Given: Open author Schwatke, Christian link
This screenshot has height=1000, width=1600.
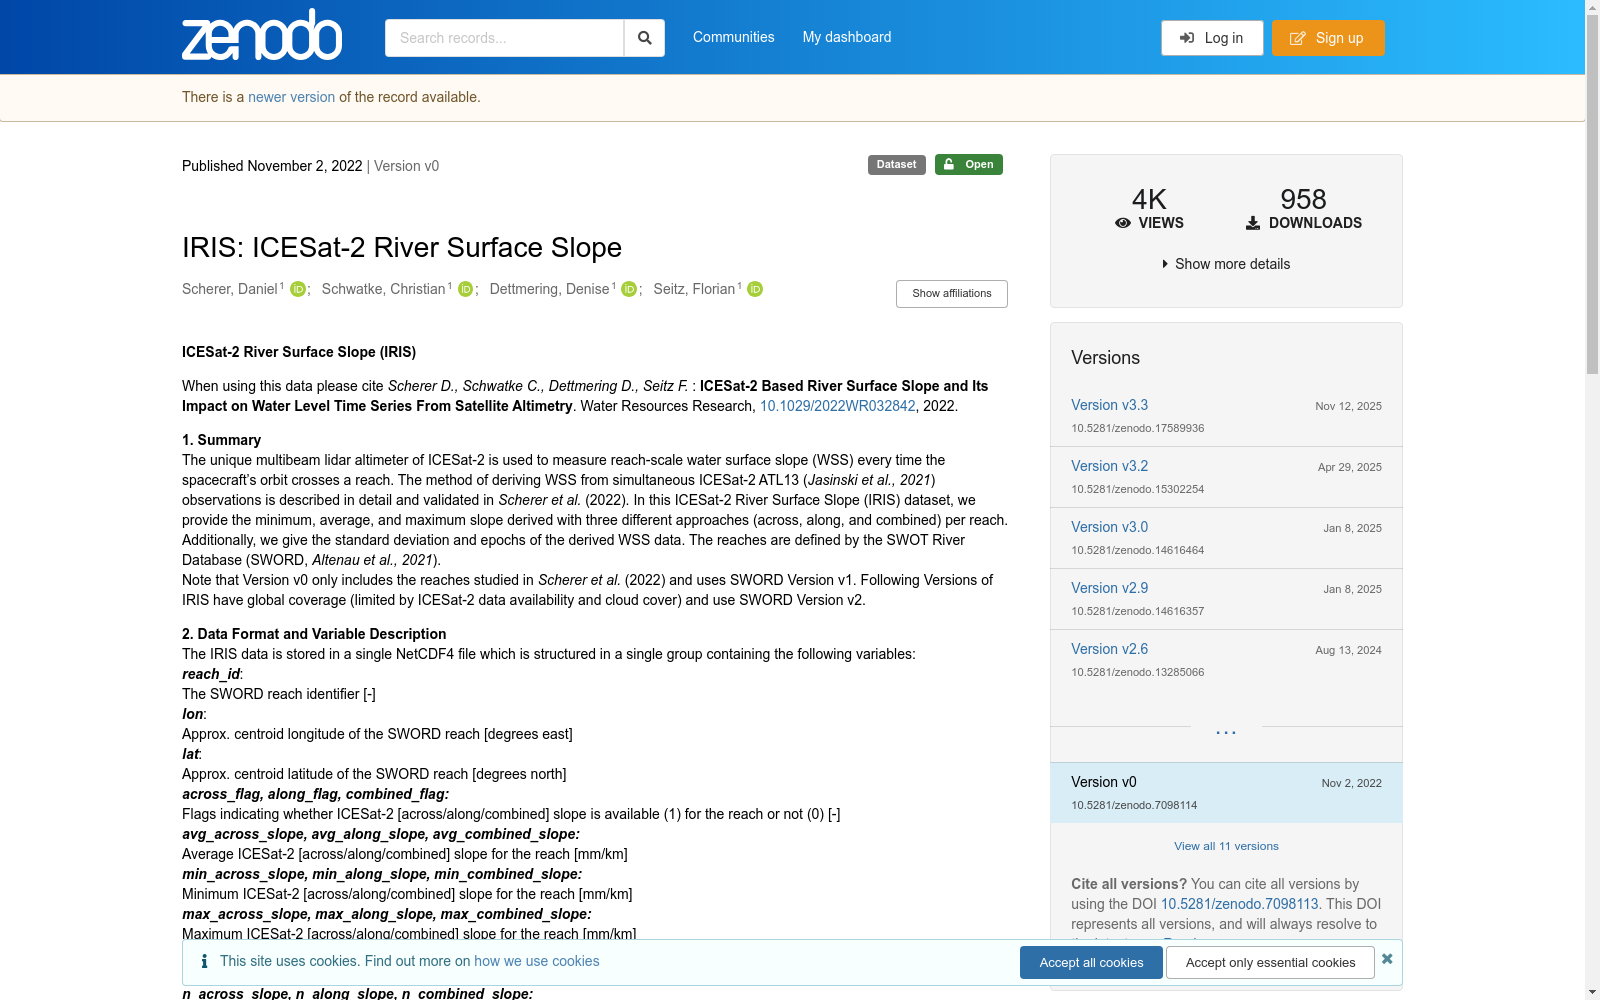Looking at the screenshot, I should click(x=383, y=289).
